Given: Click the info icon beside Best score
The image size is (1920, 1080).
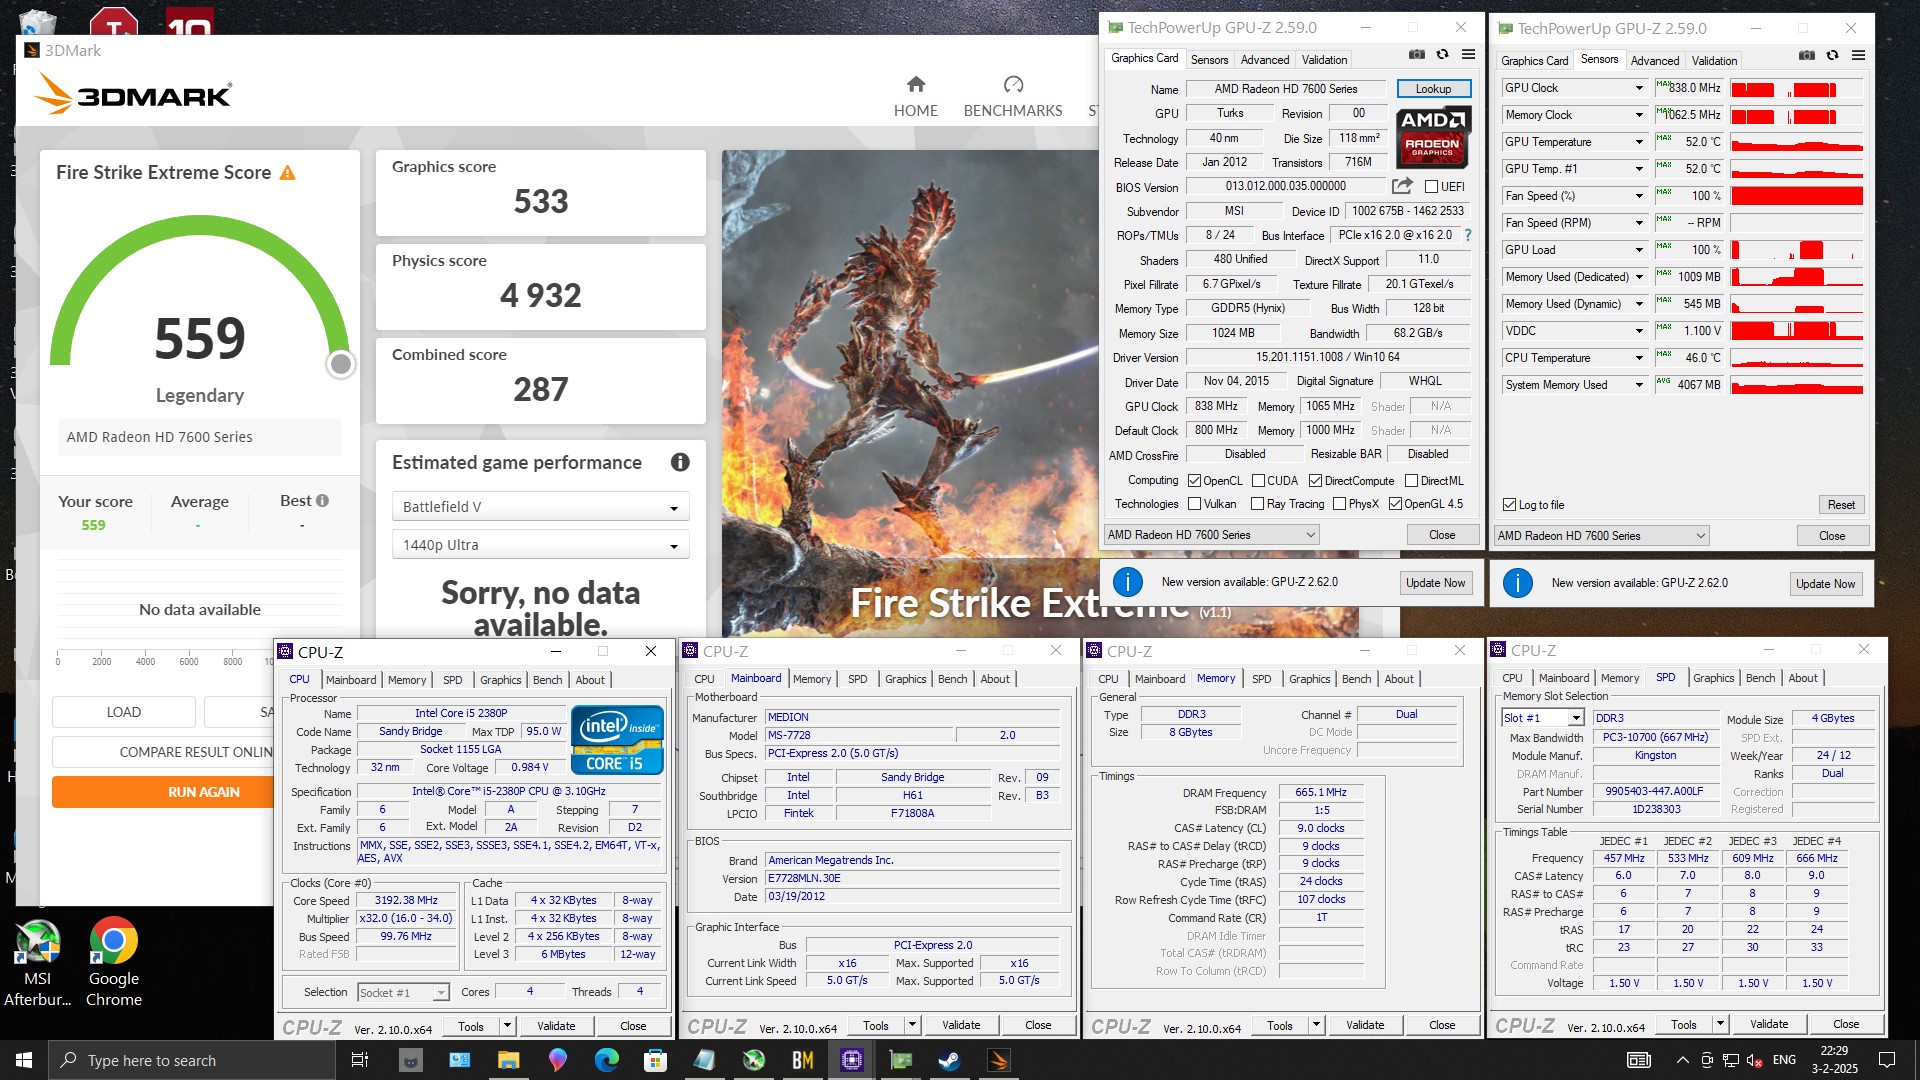Looking at the screenshot, I should 322,501.
